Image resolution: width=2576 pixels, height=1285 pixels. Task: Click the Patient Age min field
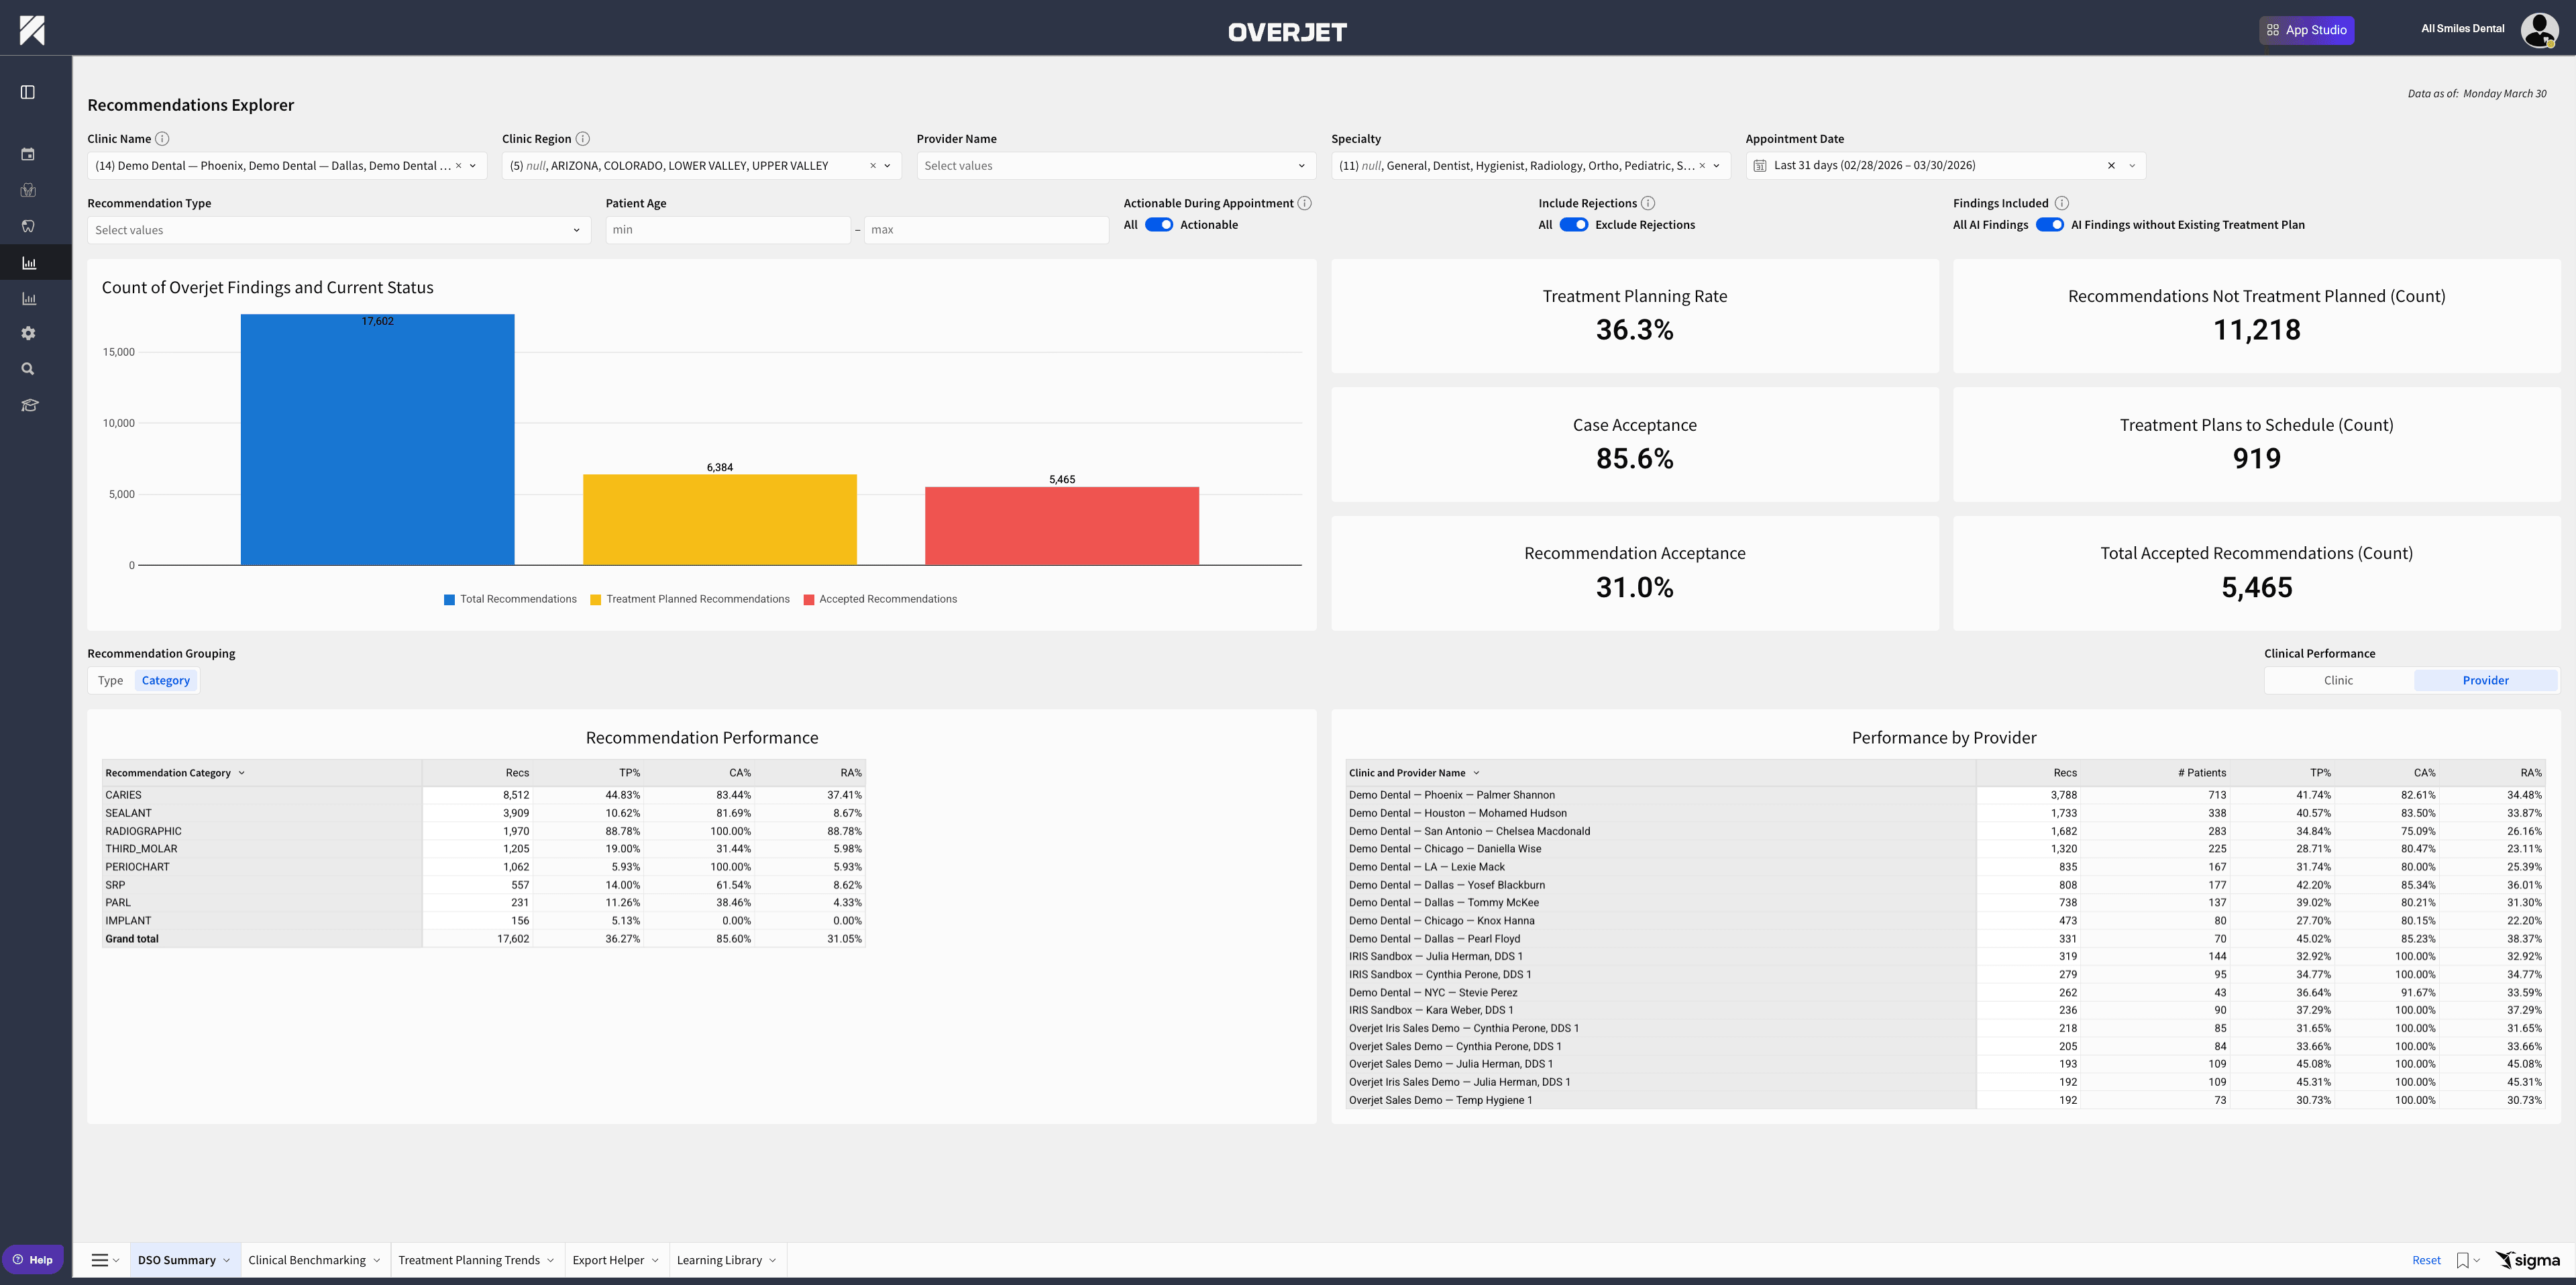[727, 230]
